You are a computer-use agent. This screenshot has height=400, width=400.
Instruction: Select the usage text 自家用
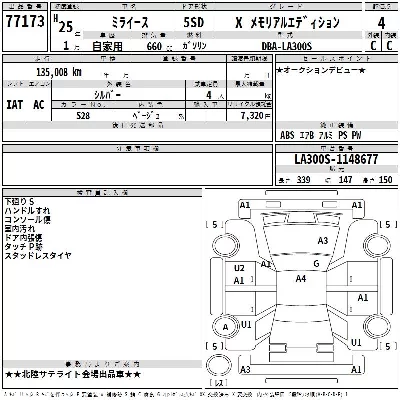(107, 46)
